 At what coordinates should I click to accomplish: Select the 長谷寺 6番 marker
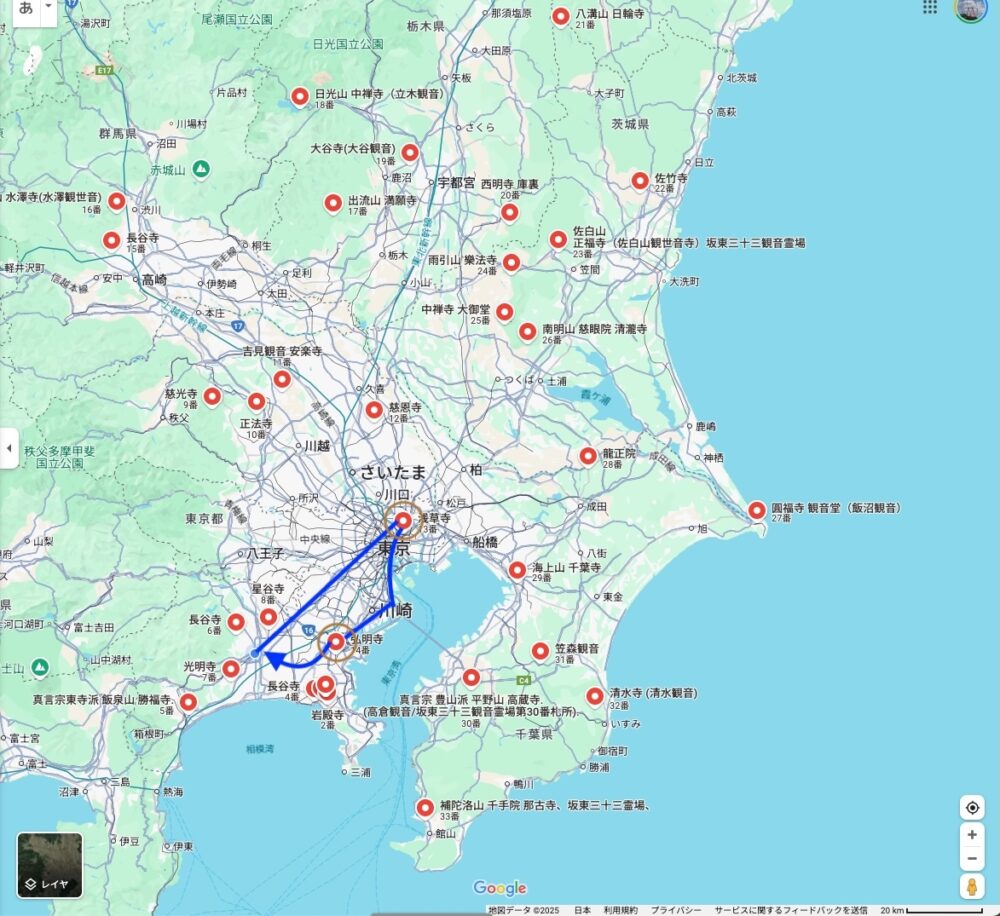point(236,622)
